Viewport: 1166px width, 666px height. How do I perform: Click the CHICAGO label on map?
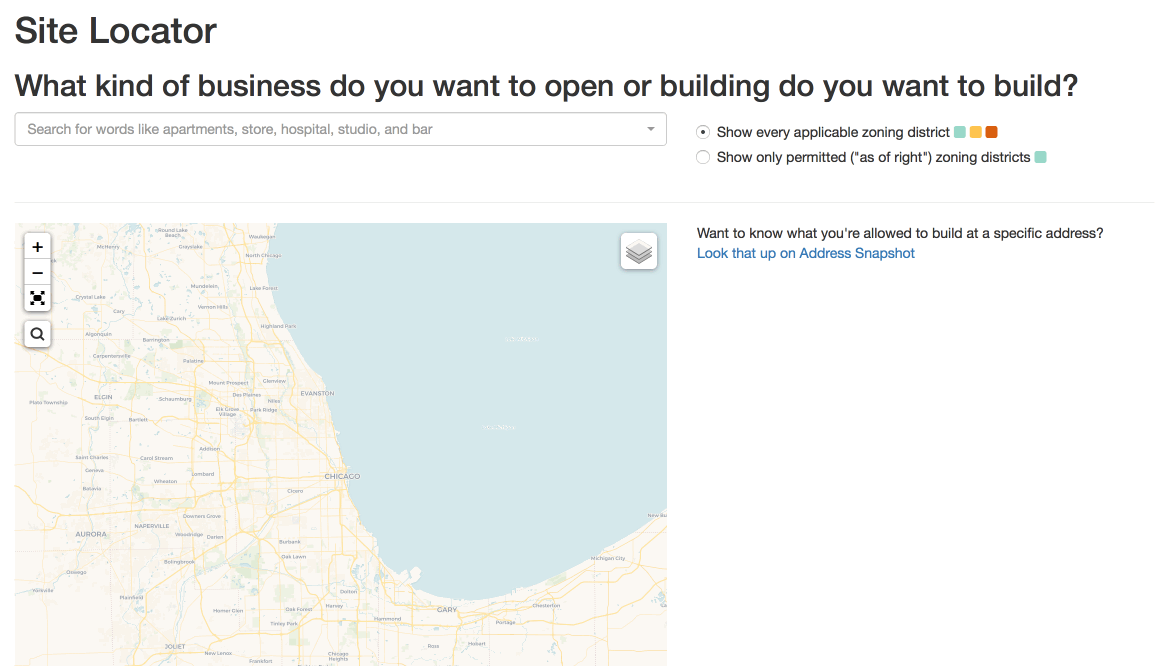(342, 476)
